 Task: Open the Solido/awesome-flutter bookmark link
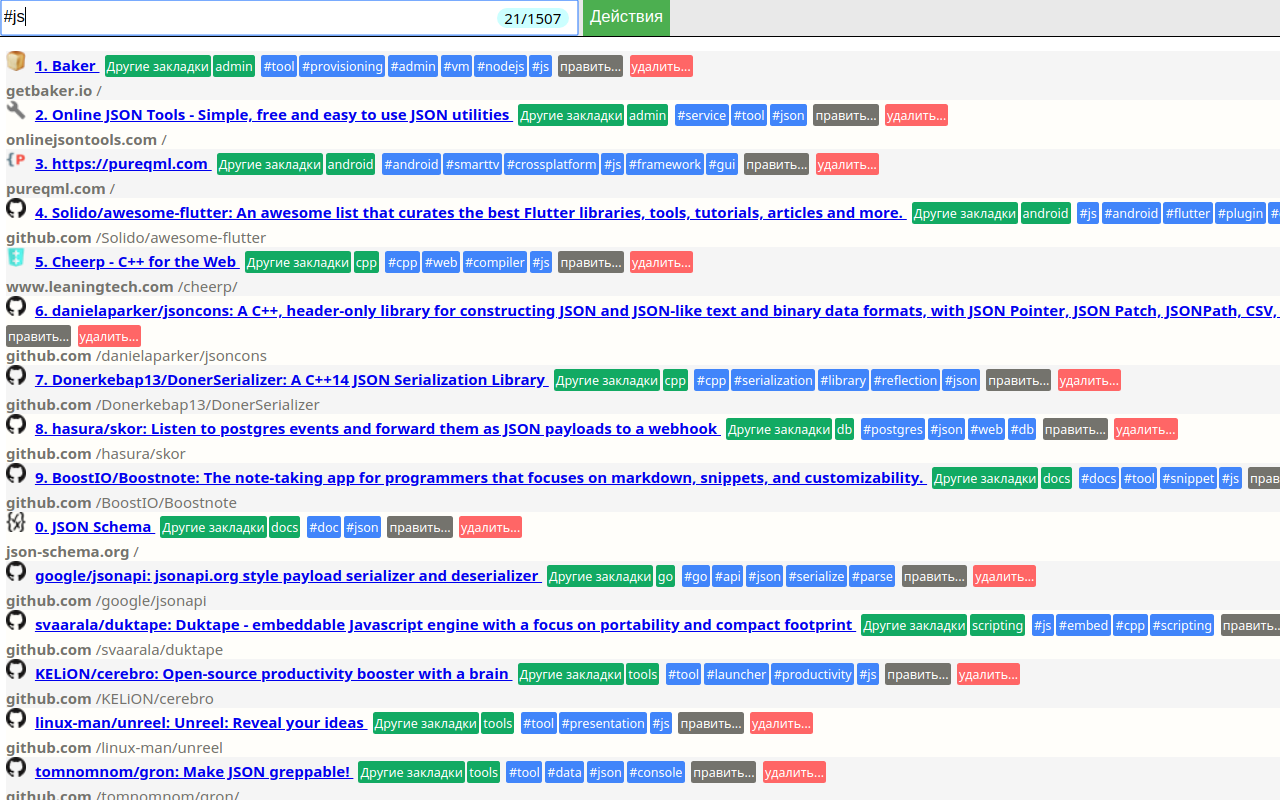pyautogui.click(x=470, y=213)
